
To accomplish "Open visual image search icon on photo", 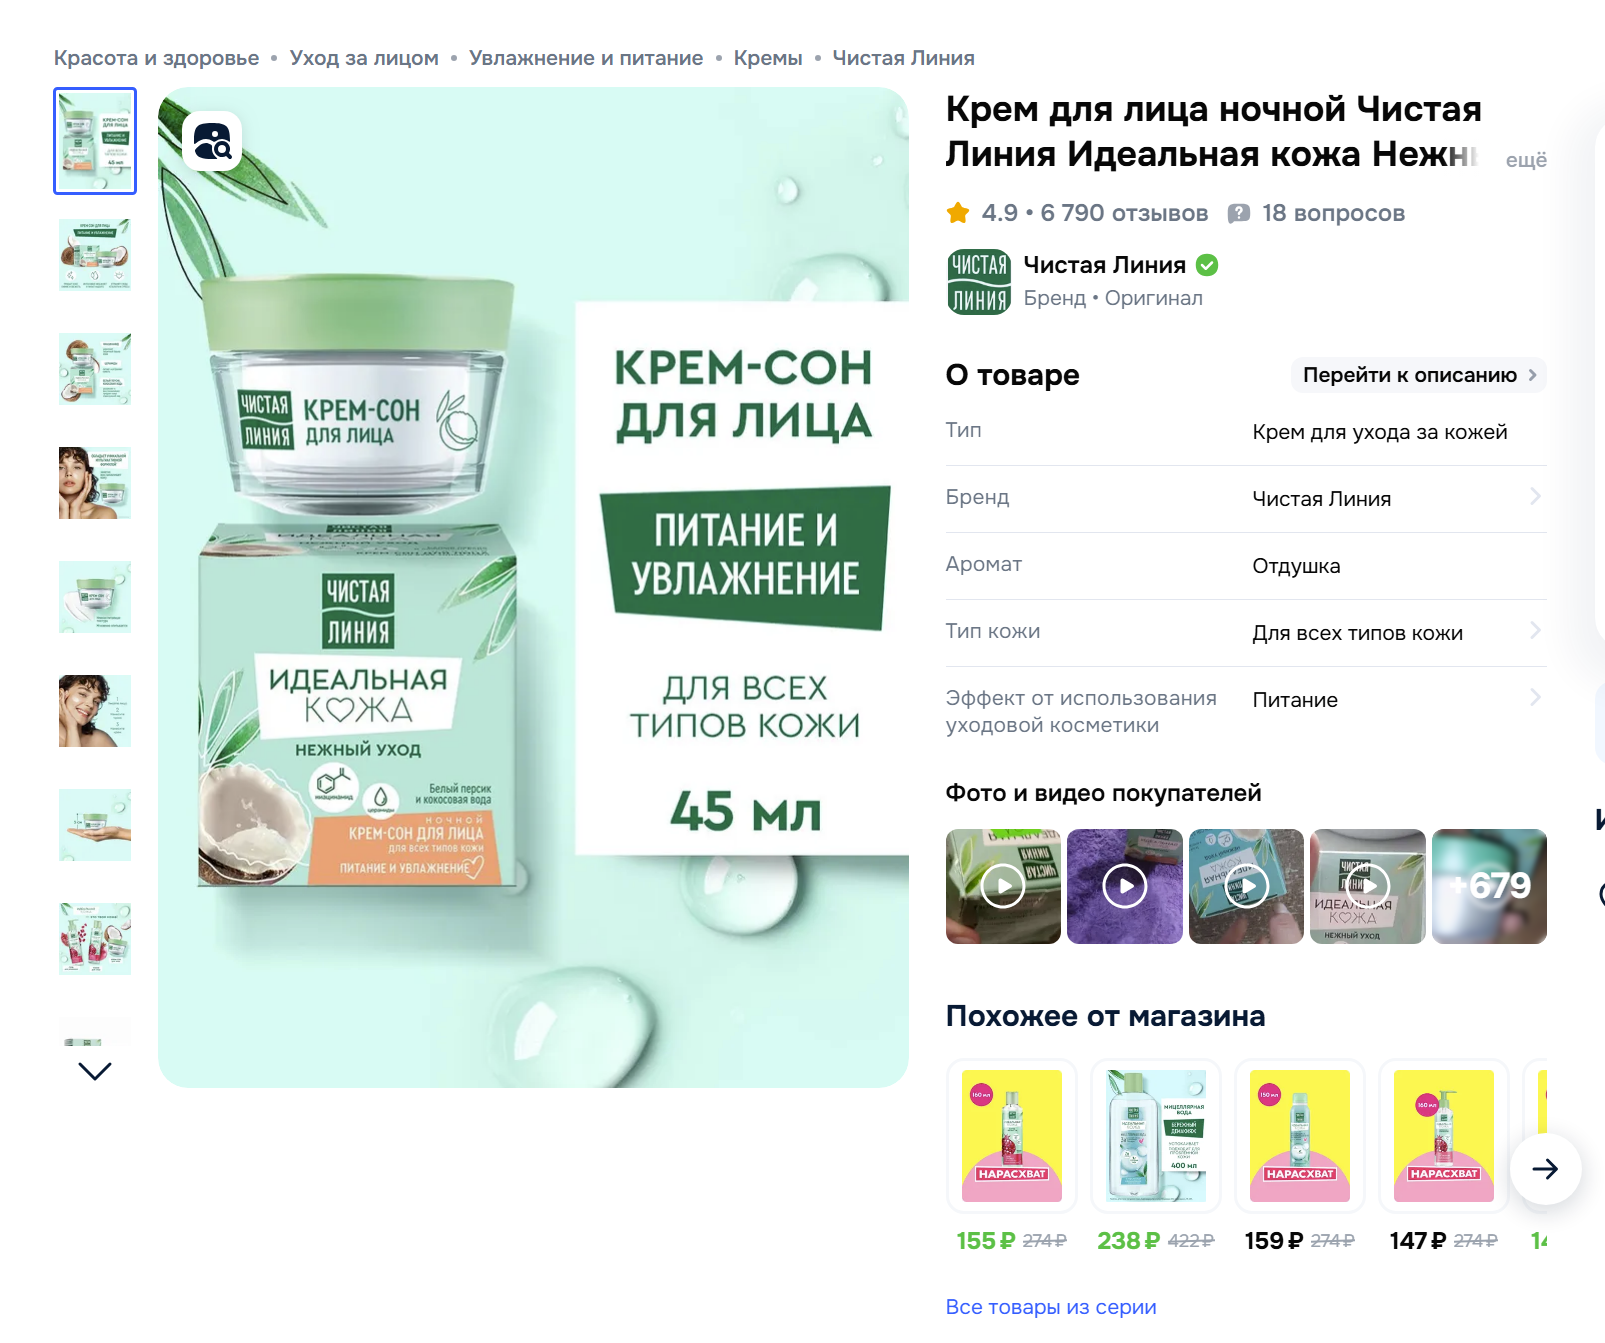I will point(212,141).
